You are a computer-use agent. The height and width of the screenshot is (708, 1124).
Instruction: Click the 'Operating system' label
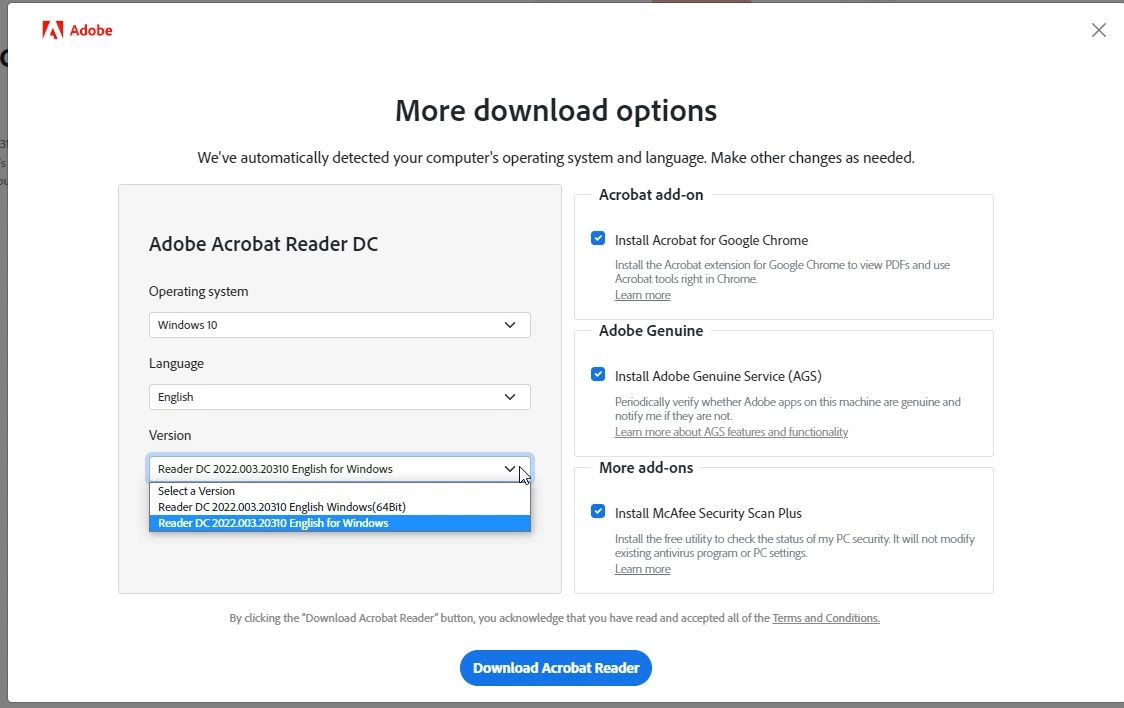pos(199,292)
